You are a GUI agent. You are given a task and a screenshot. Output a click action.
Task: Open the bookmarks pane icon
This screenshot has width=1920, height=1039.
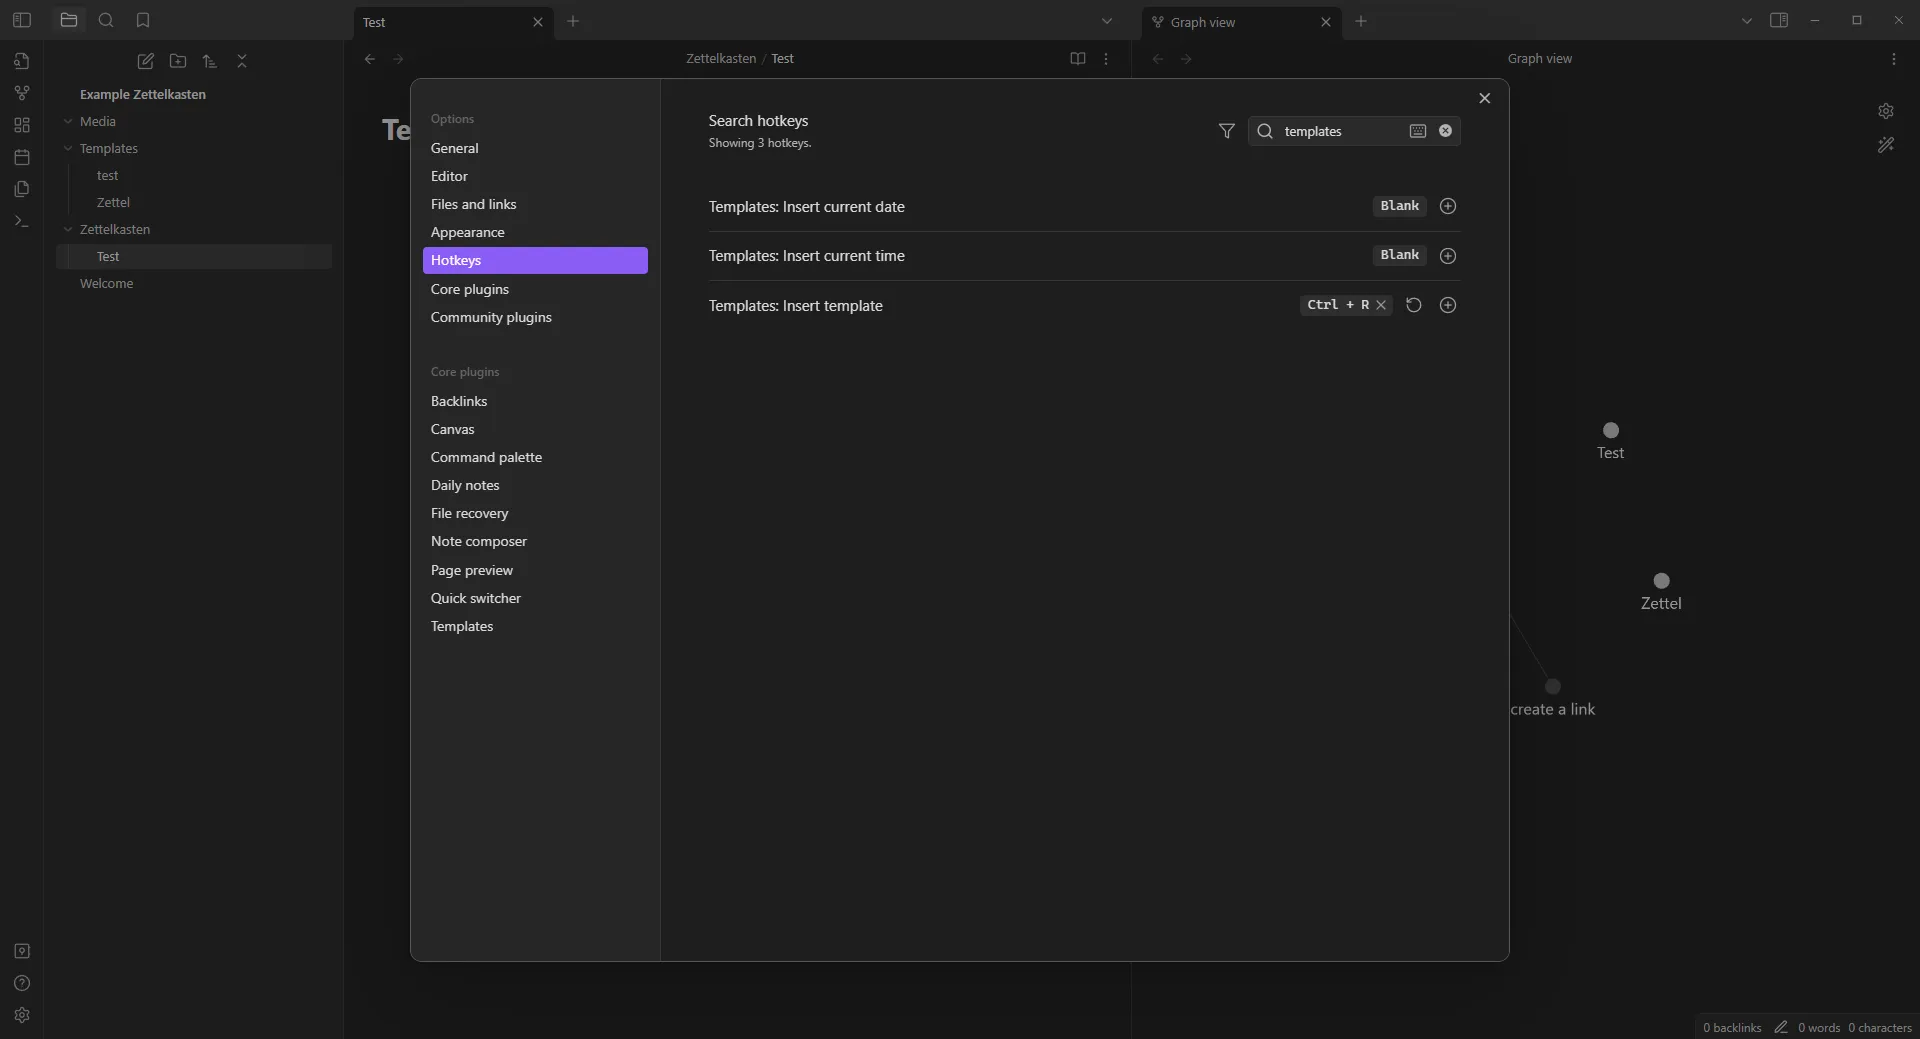(x=143, y=20)
